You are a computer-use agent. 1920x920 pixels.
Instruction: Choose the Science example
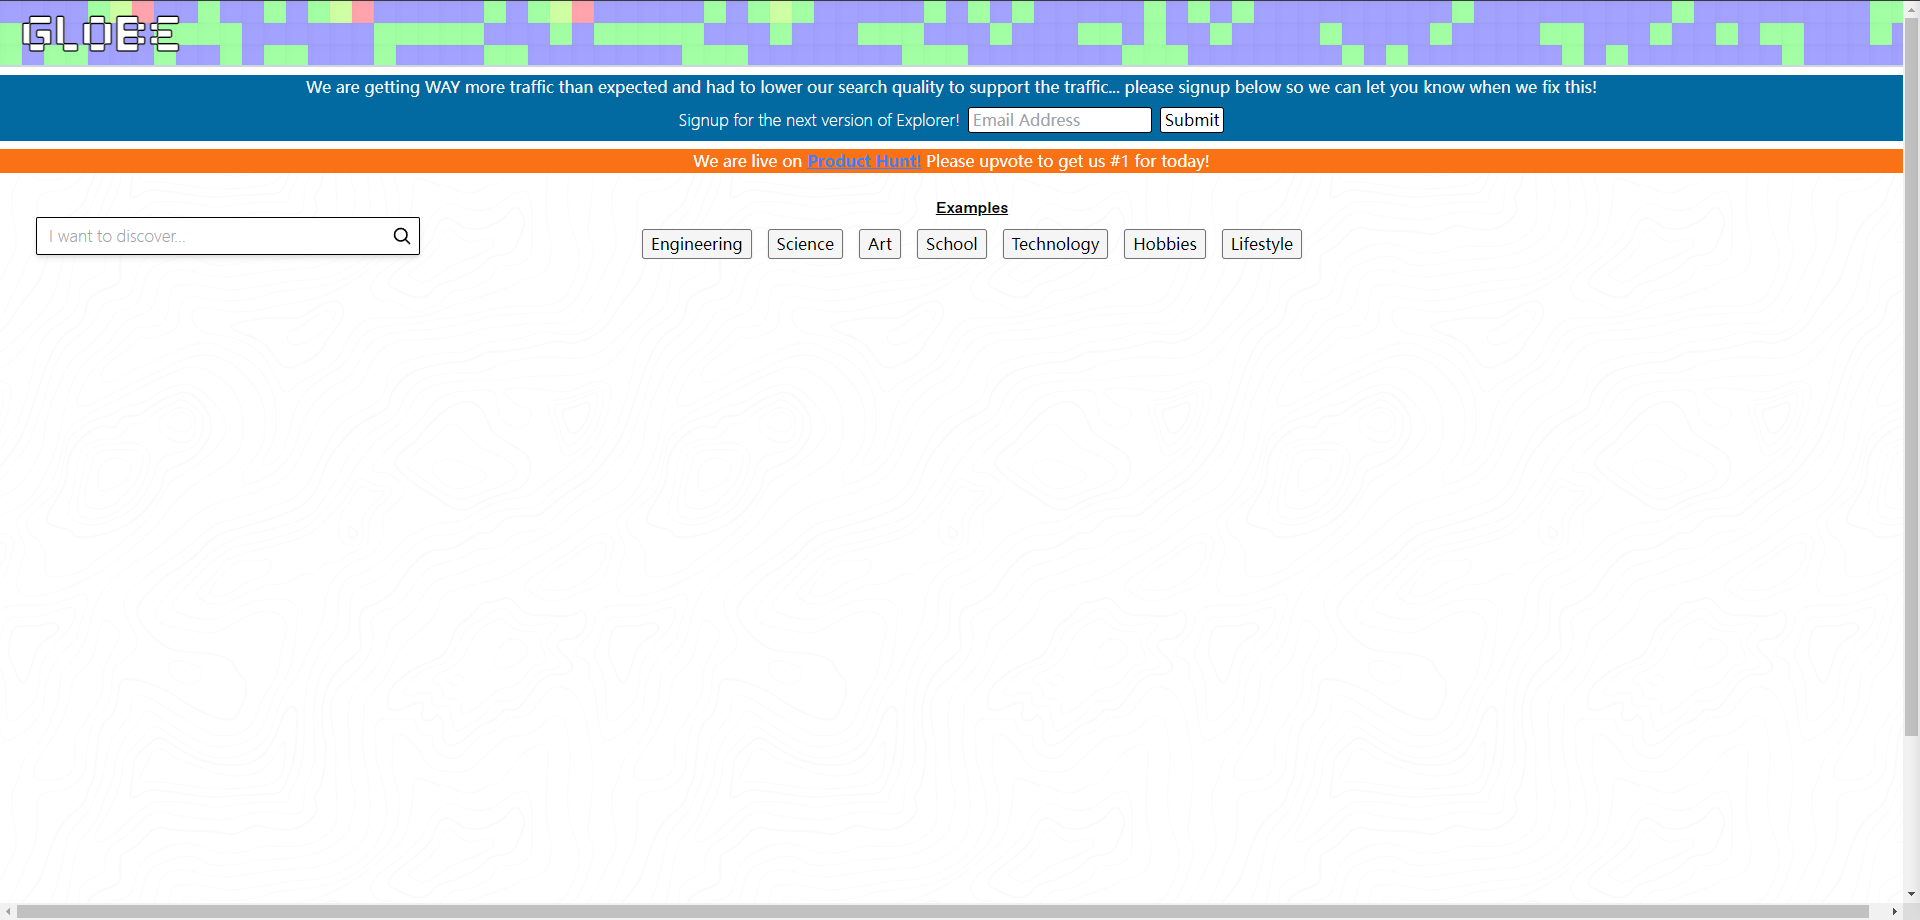805,244
